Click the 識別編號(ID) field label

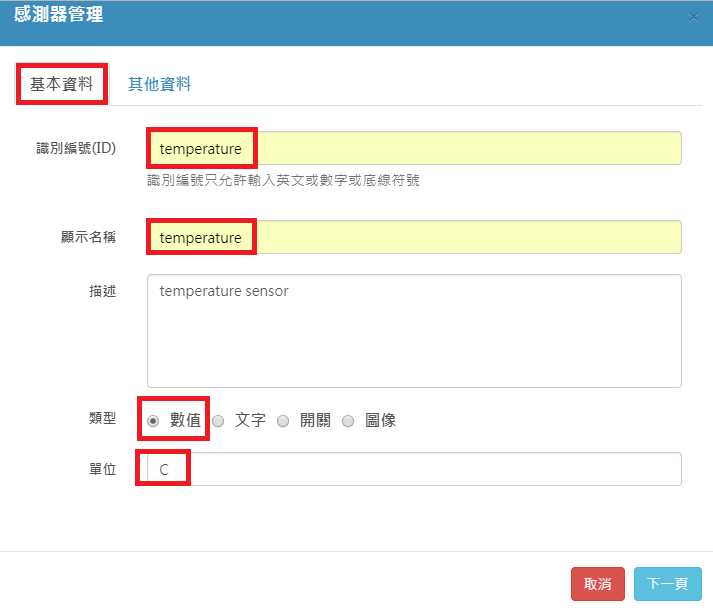[75, 148]
